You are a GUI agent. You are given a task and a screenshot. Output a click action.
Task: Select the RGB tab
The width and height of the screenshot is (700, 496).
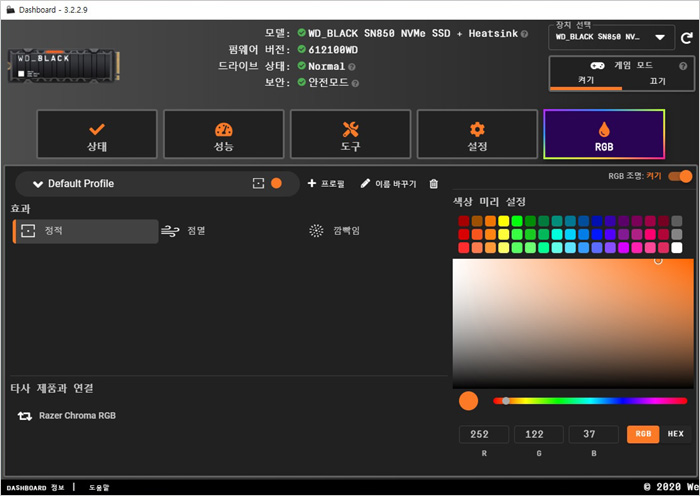pos(604,134)
